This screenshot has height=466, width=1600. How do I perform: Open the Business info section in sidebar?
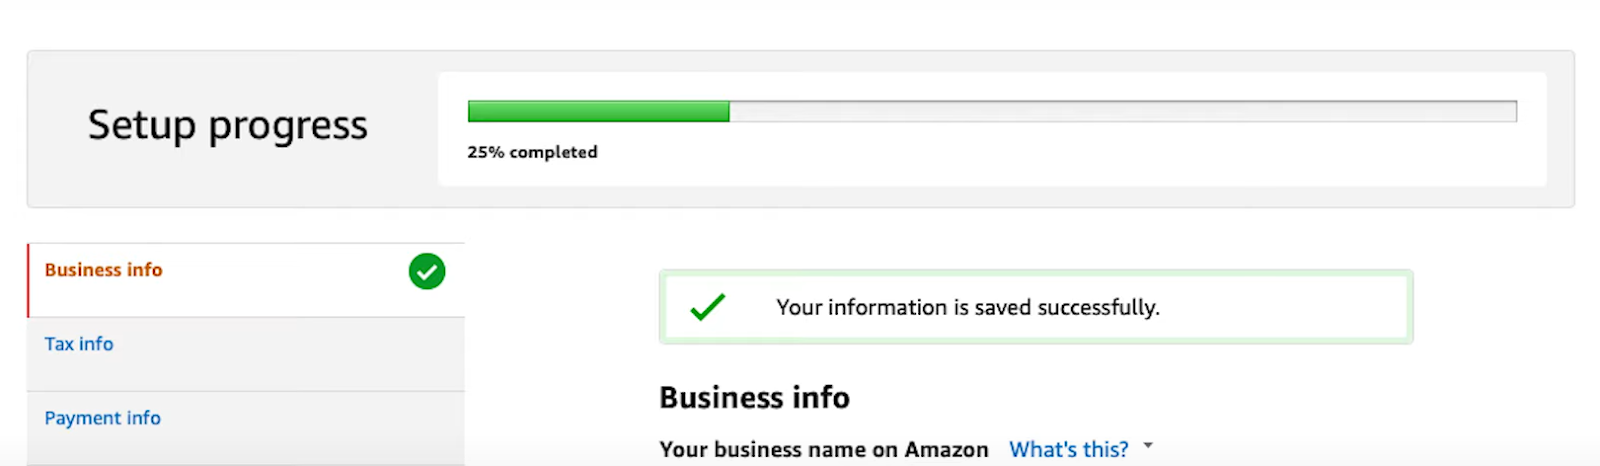point(103,270)
